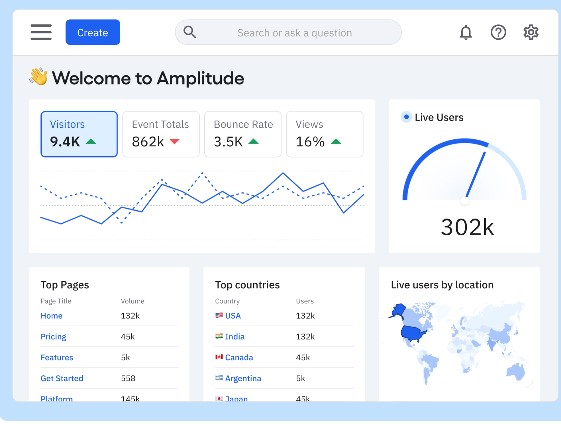The image size is (561, 424).
Task: Select the Visitors metric tab
Action: click(x=79, y=134)
